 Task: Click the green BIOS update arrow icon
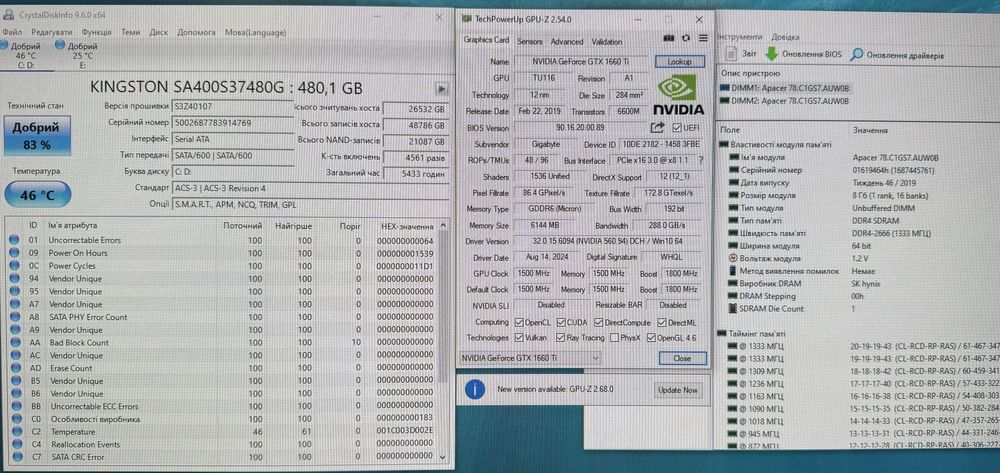(772, 54)
